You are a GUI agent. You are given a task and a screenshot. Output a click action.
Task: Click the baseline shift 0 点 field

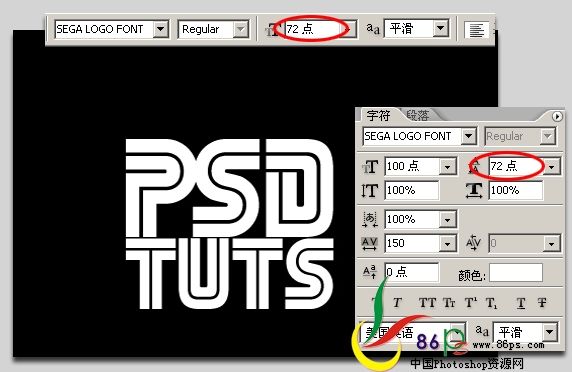pos(412,272)
